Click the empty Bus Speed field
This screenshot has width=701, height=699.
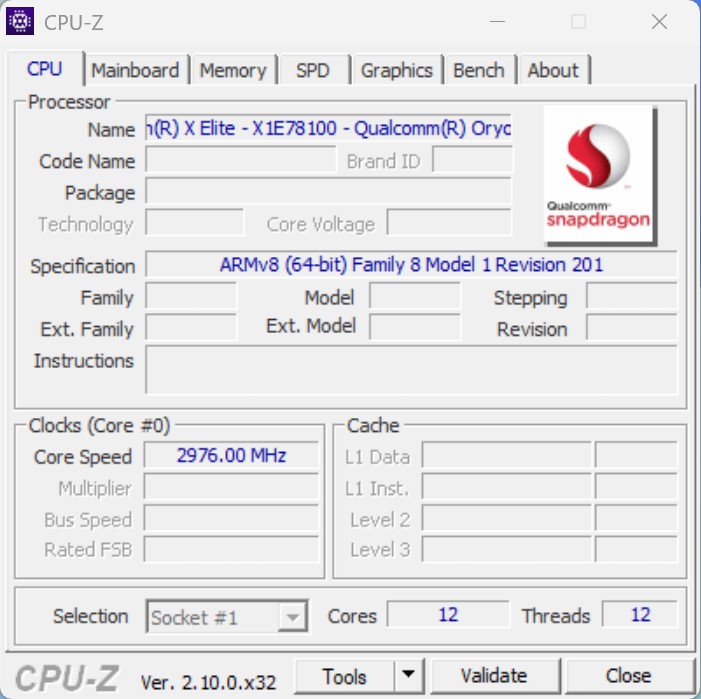[x=232, y=518]
